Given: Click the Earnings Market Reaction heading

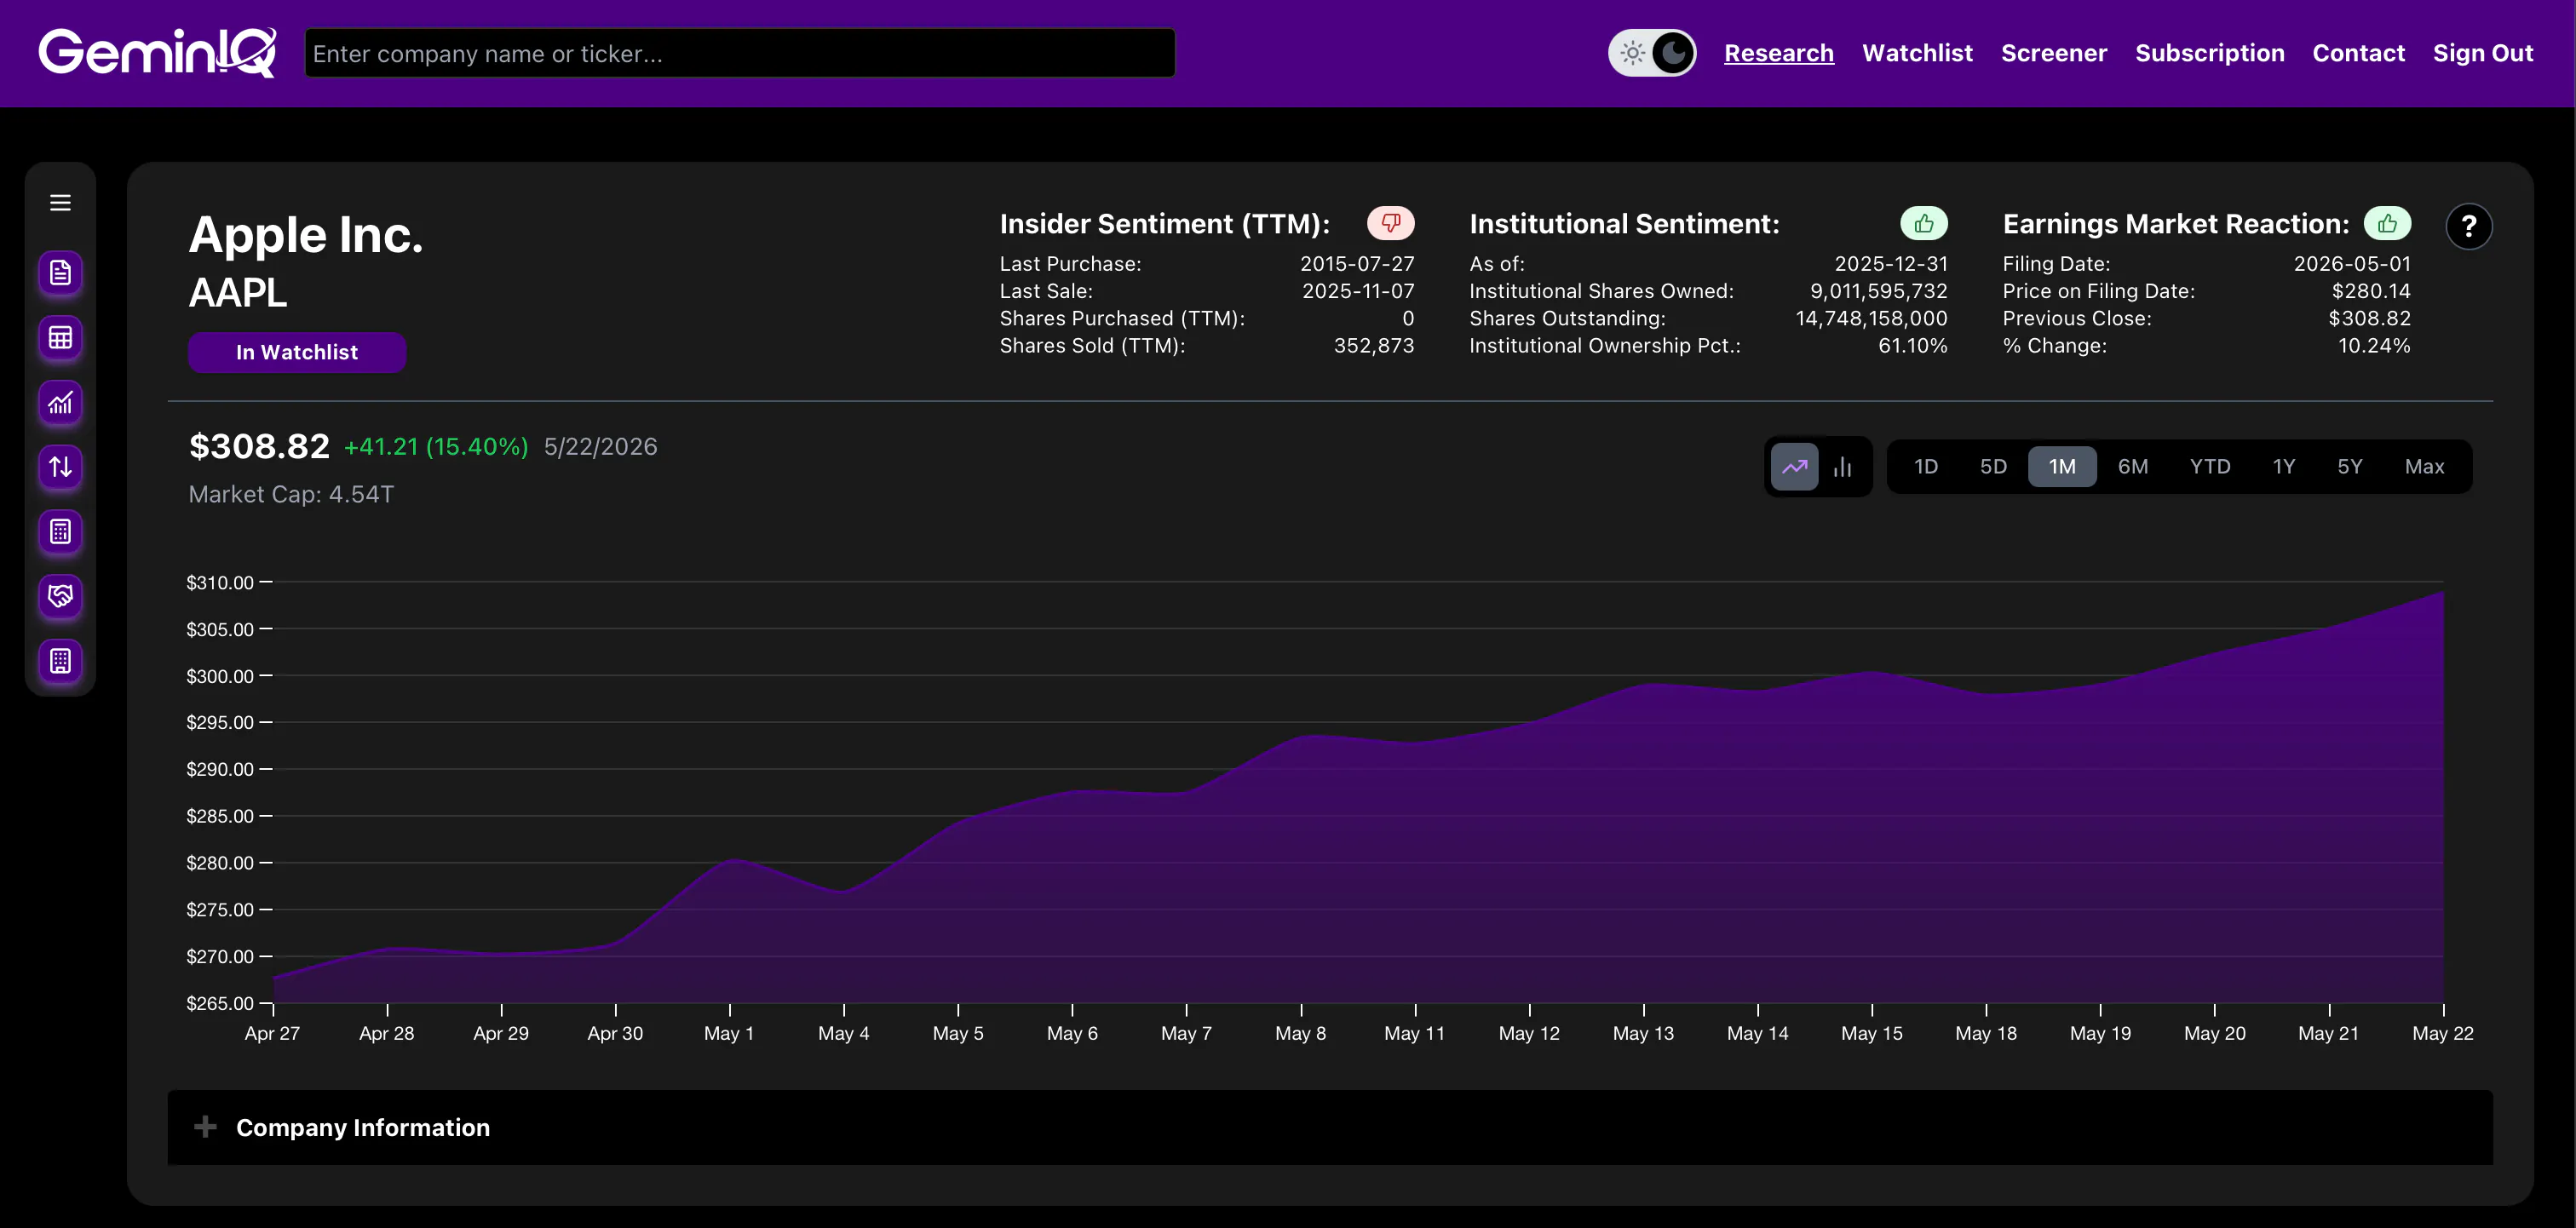Looking at the screenshot, I should click(2176, 224).
